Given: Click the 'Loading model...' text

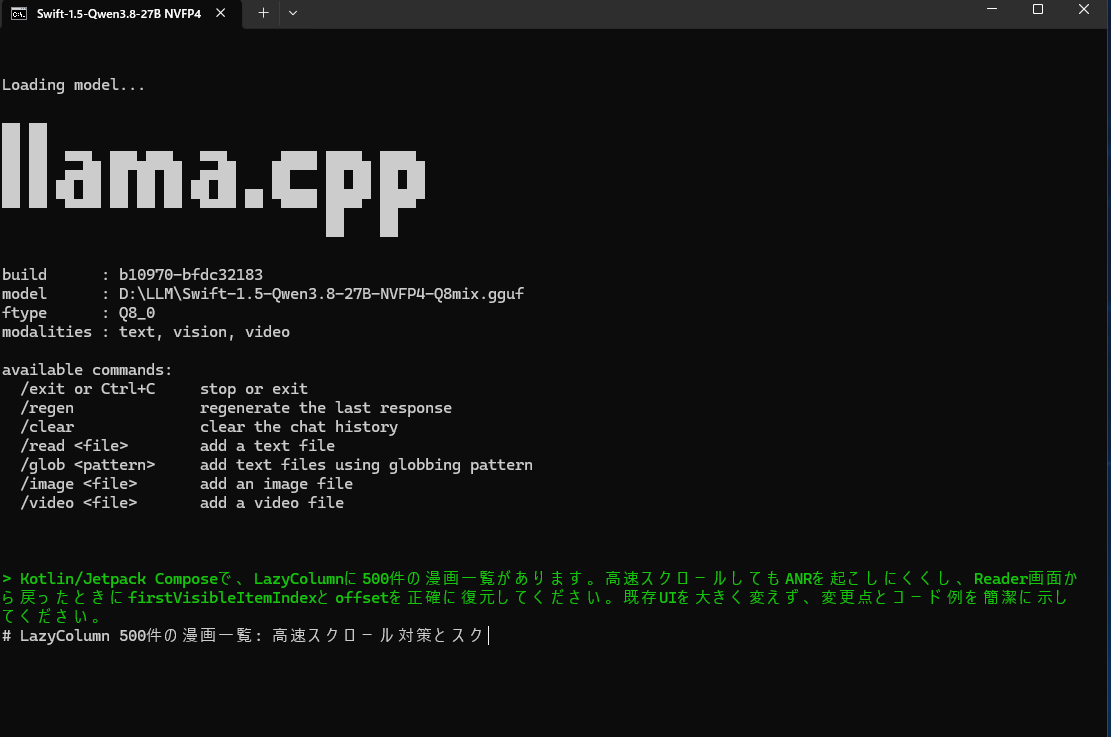Looking at the screenshot, I should (x=74, y=85).
